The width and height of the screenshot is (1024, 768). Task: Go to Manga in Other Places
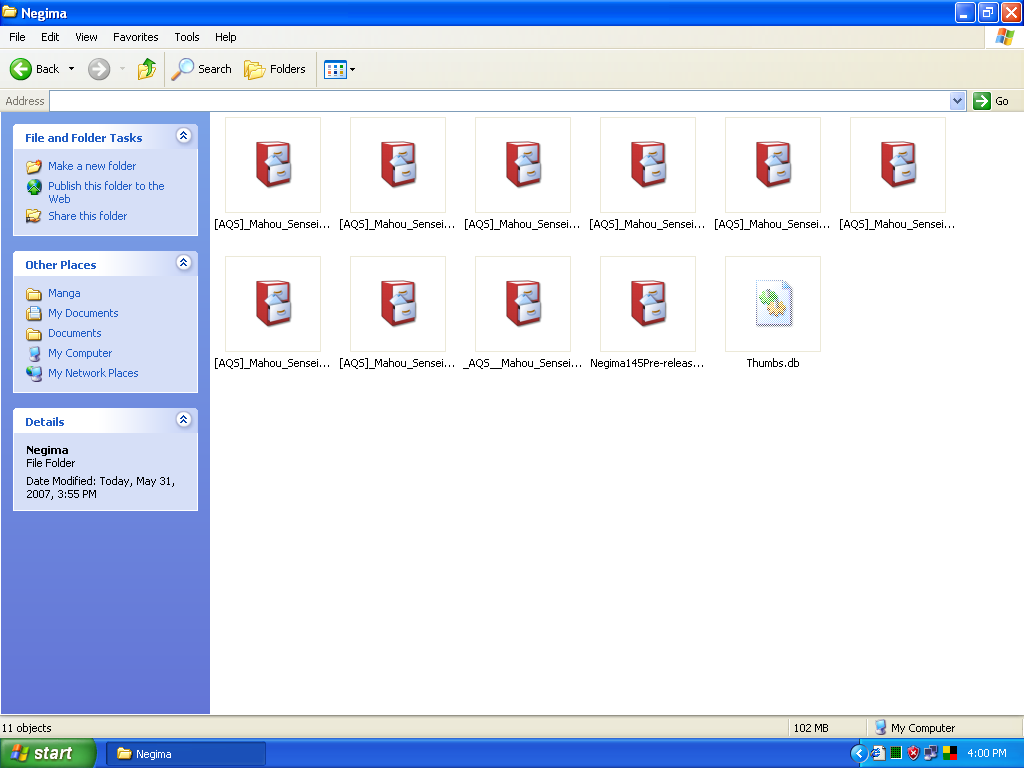pyautogui.click(x=64, y=293)
